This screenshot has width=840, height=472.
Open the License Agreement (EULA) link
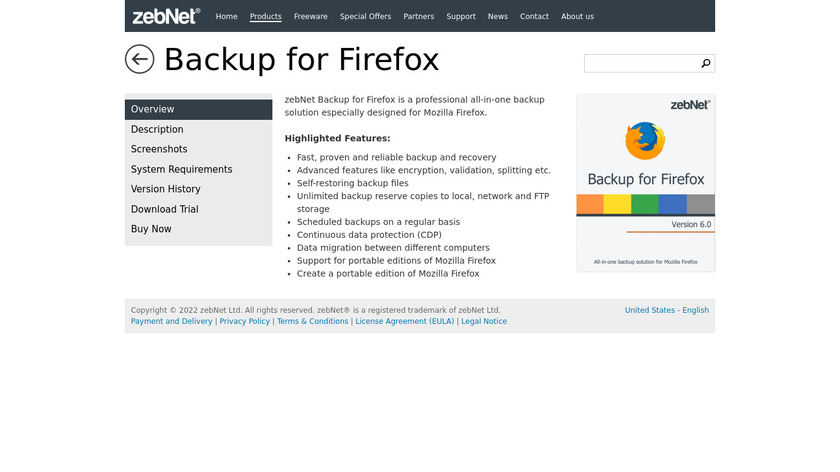pyautogui.click(x=404, y=321)
